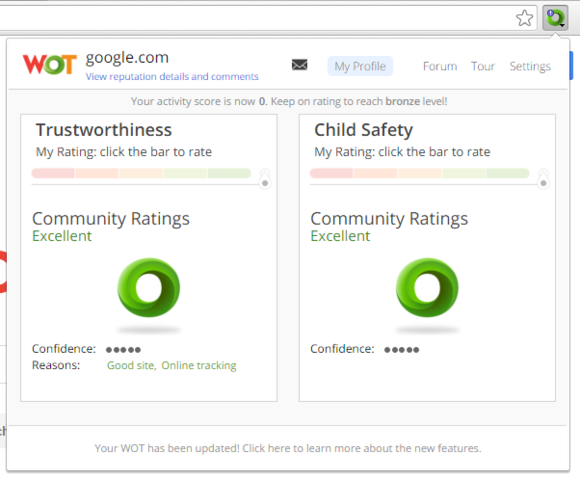The width and height of the screenshot is (580, 480).
Task: Rate Child Safety red (very poor) segment
Action: [x=331, y=173]
